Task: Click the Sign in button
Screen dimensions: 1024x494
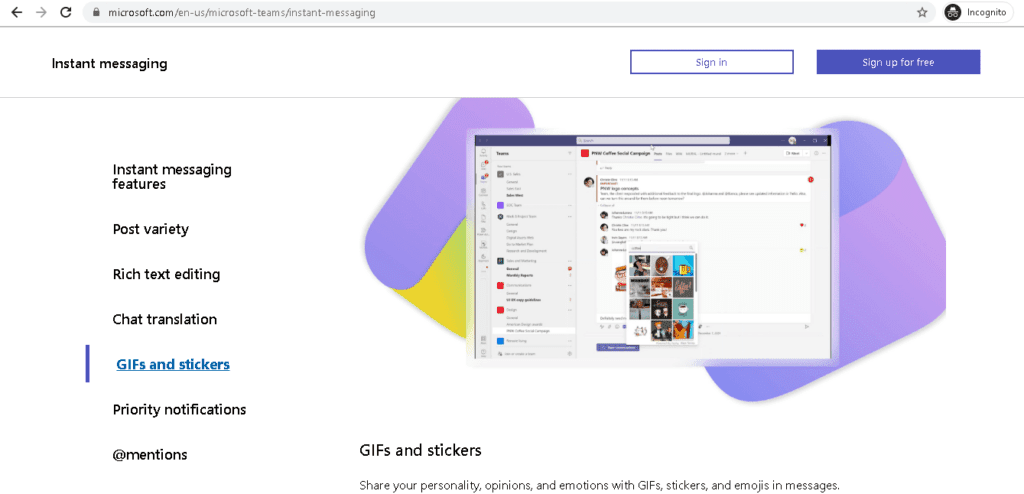Action: (711, 62)
